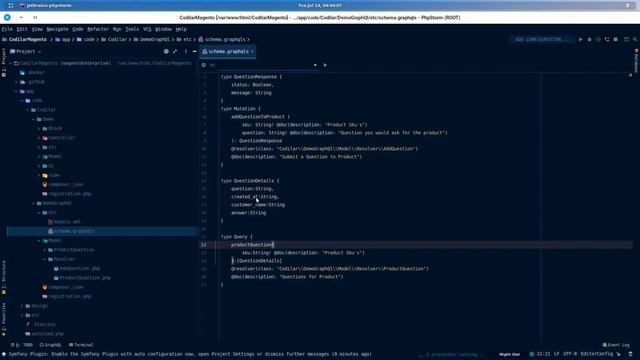Image resolution: width=640 pixels, height=360 pixels.
Task: Open the VCS menu
Action: pyautogui.click(x=147, y=29)
